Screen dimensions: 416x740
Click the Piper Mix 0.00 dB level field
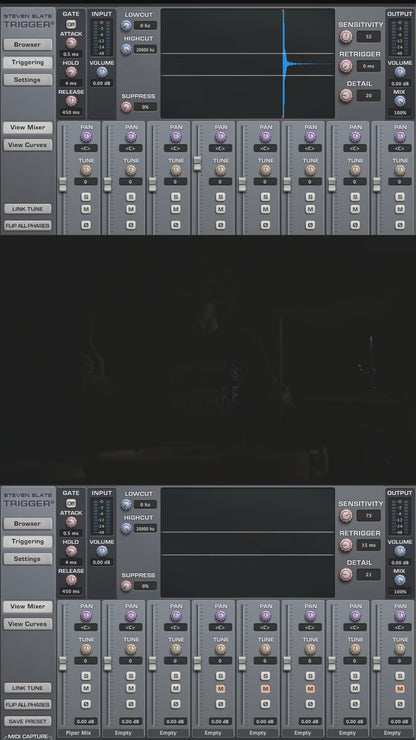point(86,722)
